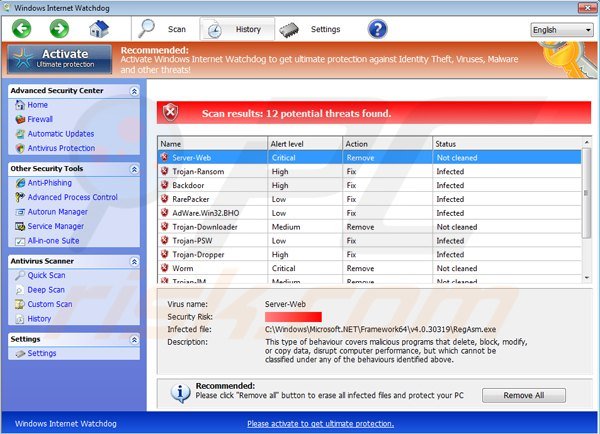600x434 pixels.
Task: Click threat list scrollbar down arrow
Action: (587, 278)
